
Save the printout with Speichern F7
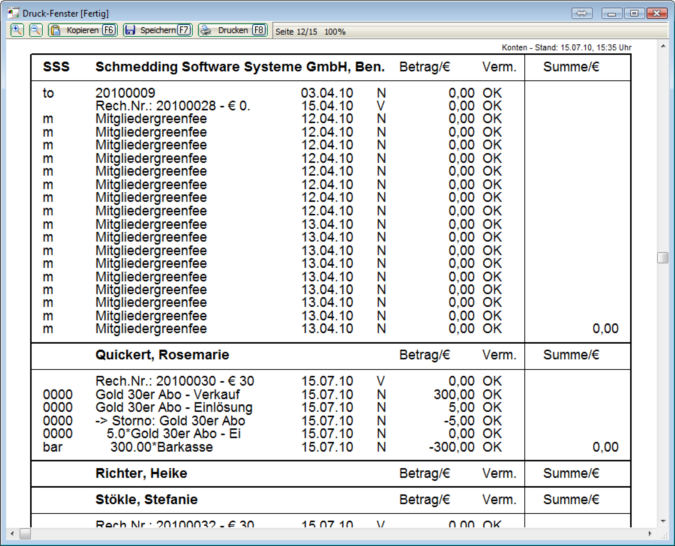pyautogui.click(x=157, y=31)
